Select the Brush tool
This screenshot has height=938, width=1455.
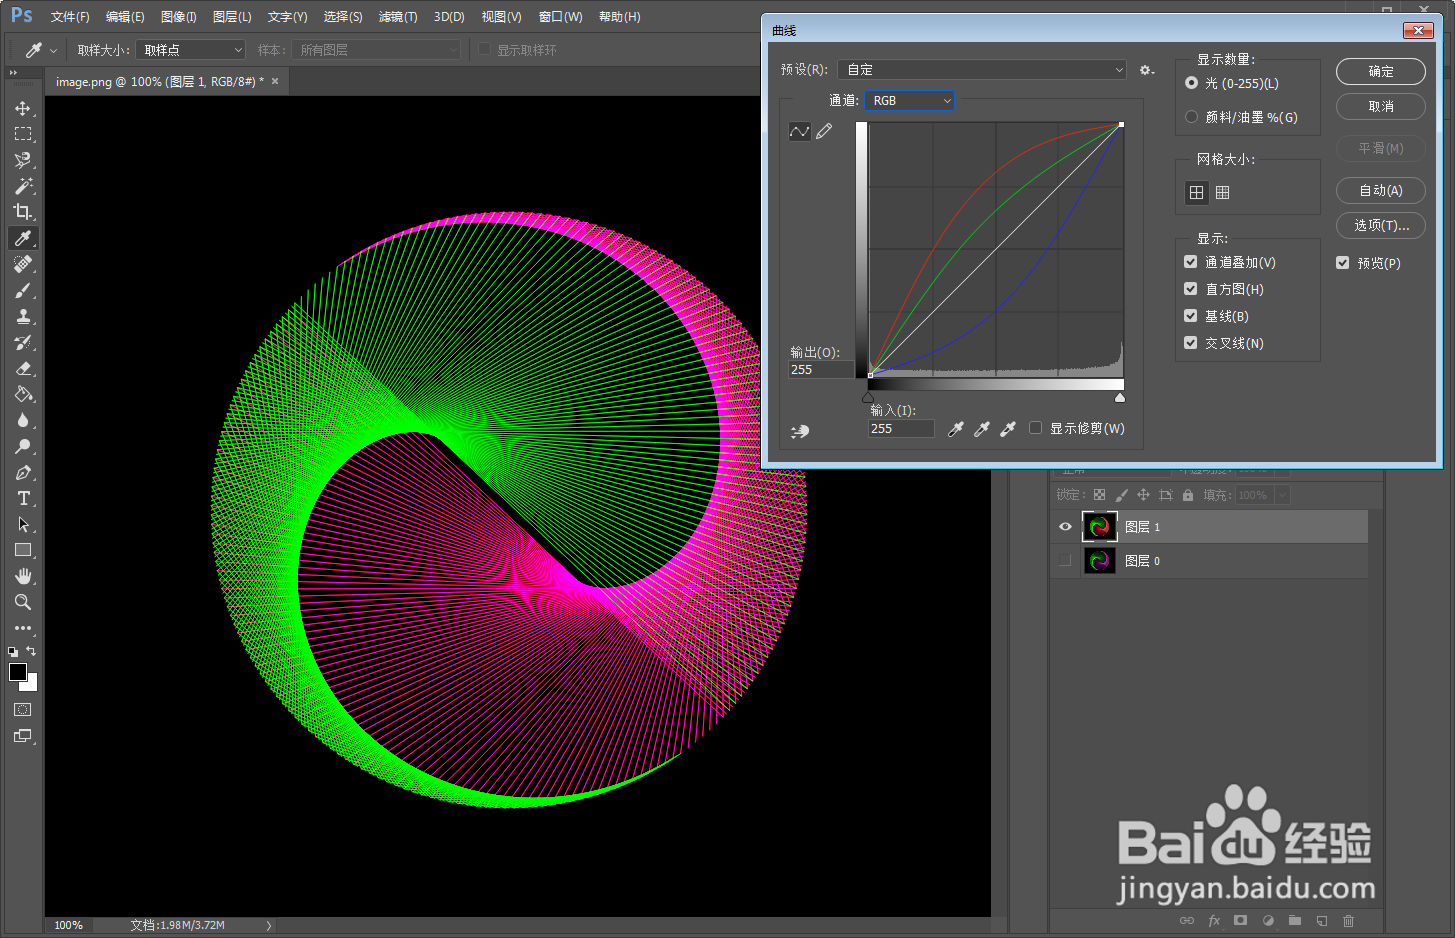click(x=23, y=290)
